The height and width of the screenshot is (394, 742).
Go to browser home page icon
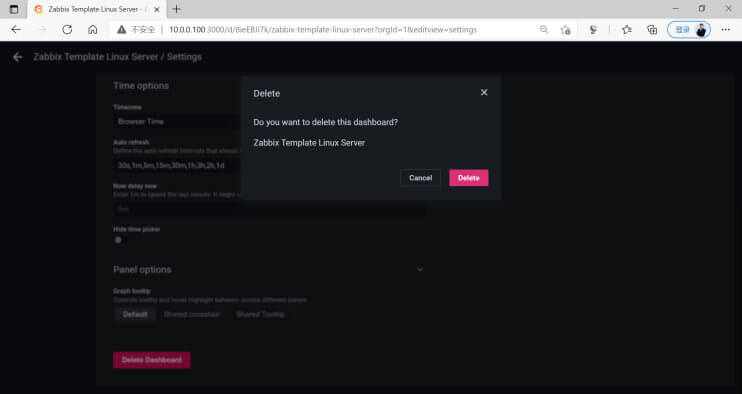tap(93, 29)
